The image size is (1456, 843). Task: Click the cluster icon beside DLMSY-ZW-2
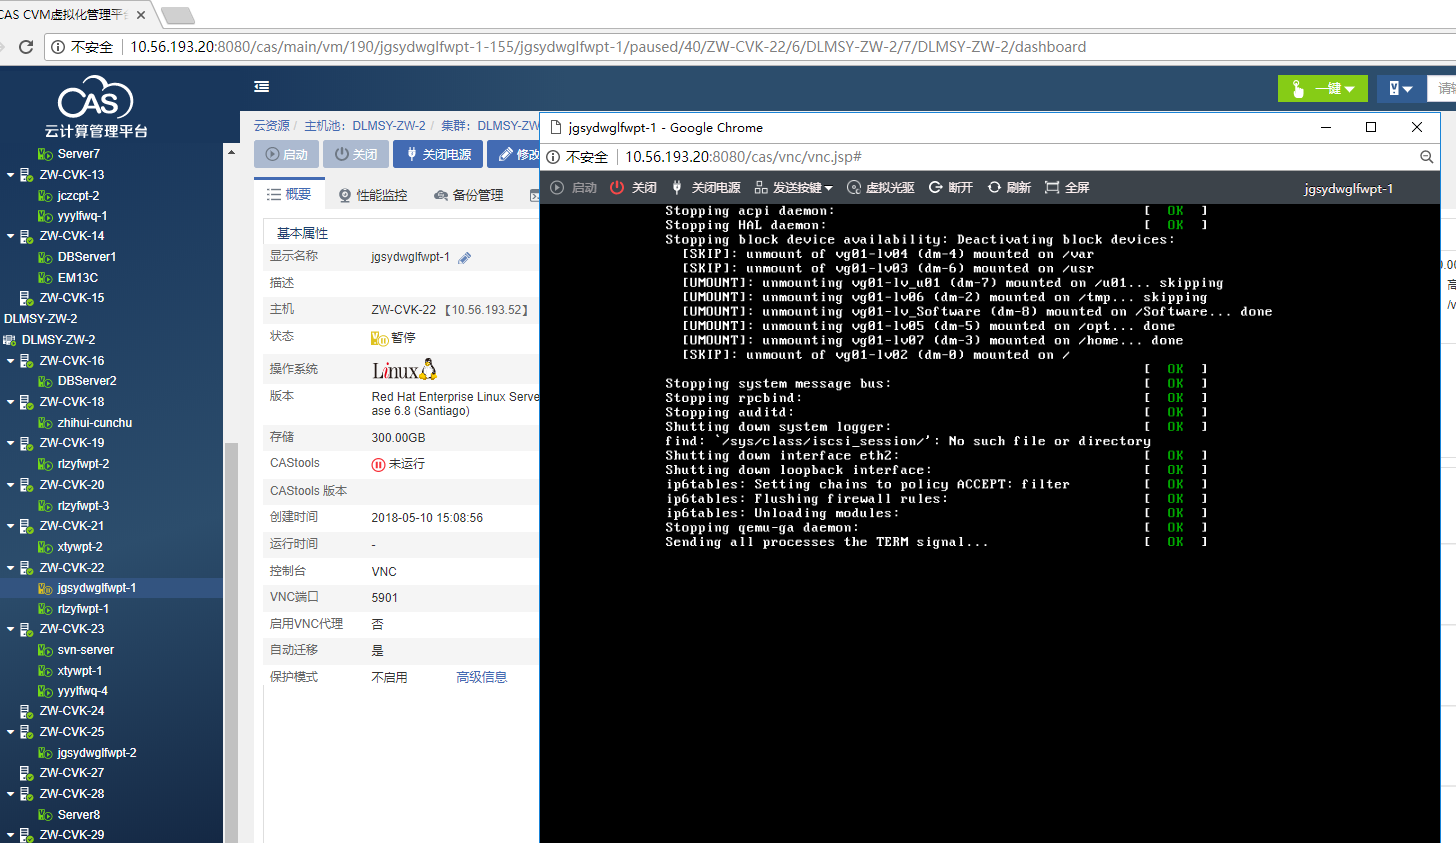[10, 340]
